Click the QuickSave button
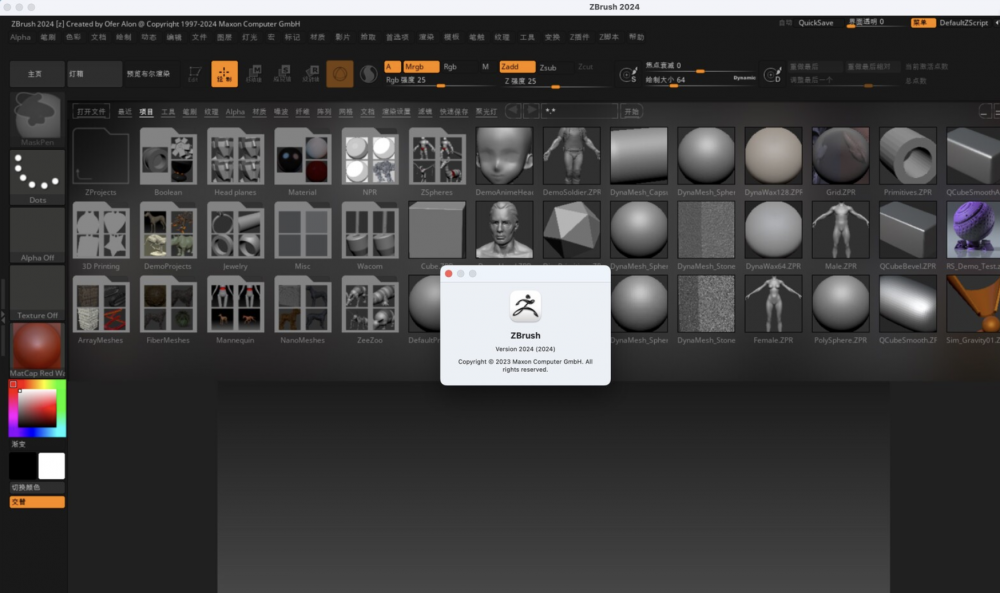The image size is (1000, 593). click(x=816, y=22)
